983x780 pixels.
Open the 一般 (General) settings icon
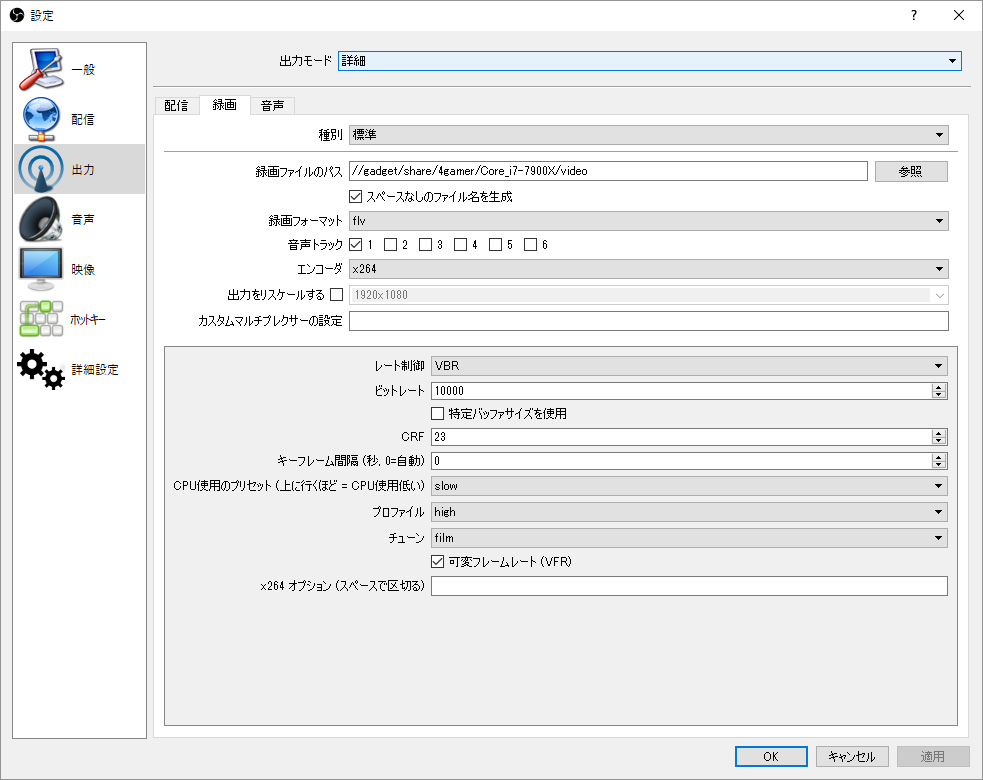click(x=41, y=69)
